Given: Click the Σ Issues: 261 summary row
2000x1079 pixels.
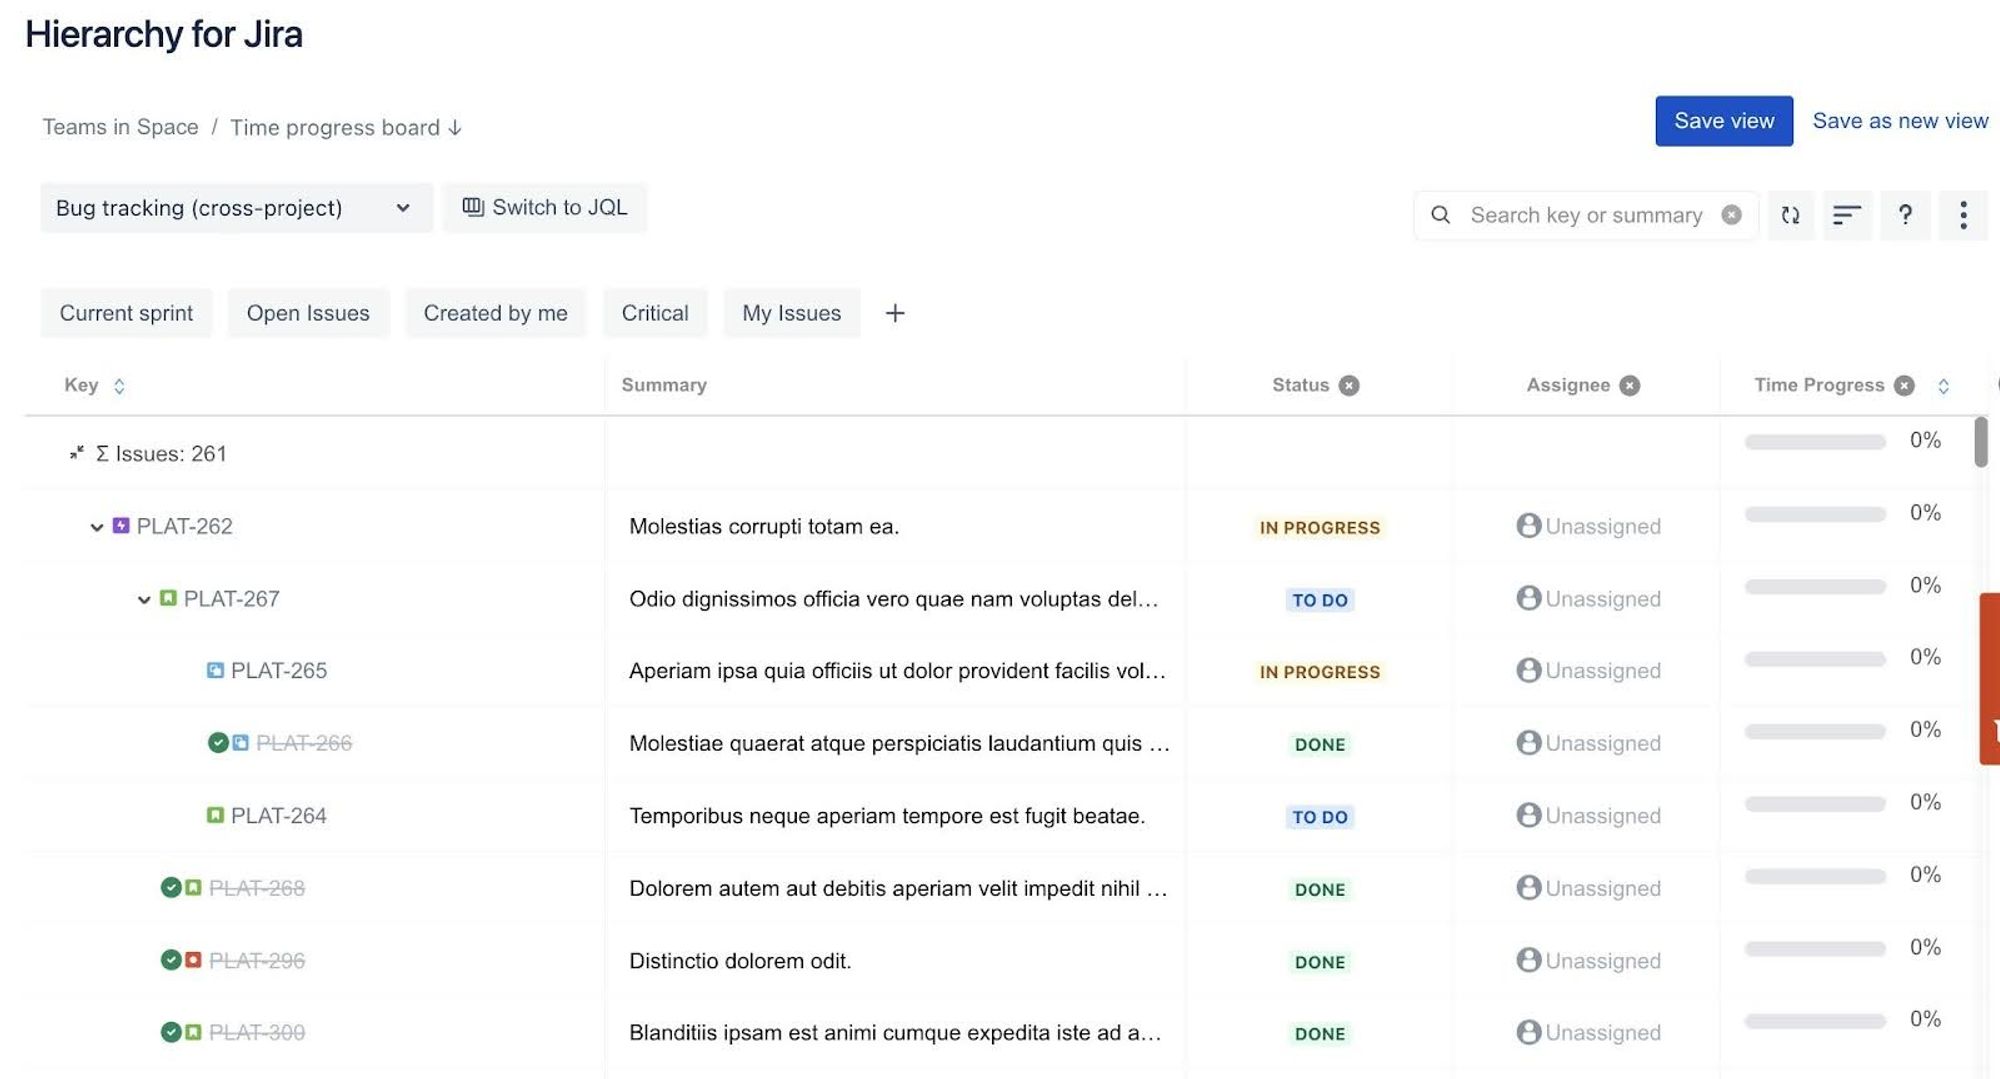Looking at the screenshot, I should pos(161,453).
